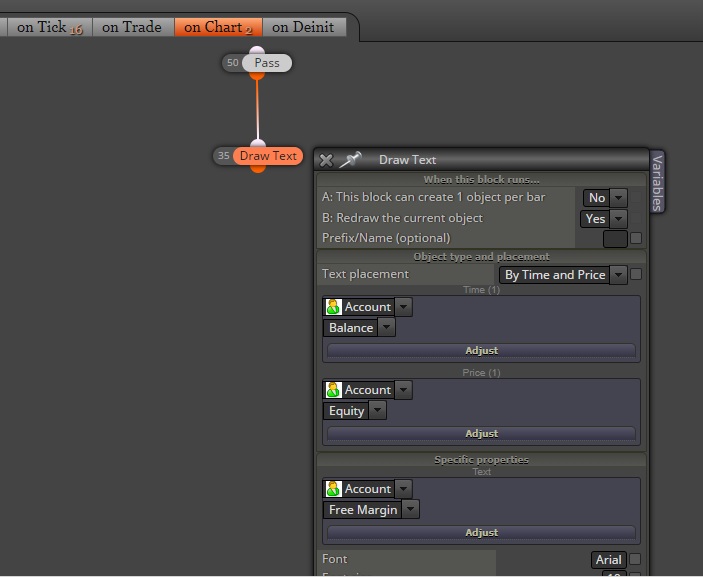Viewport: 703px width, 579px height.
Task: Switch to the on Deinit tab
Action: (x=303, y=27)
